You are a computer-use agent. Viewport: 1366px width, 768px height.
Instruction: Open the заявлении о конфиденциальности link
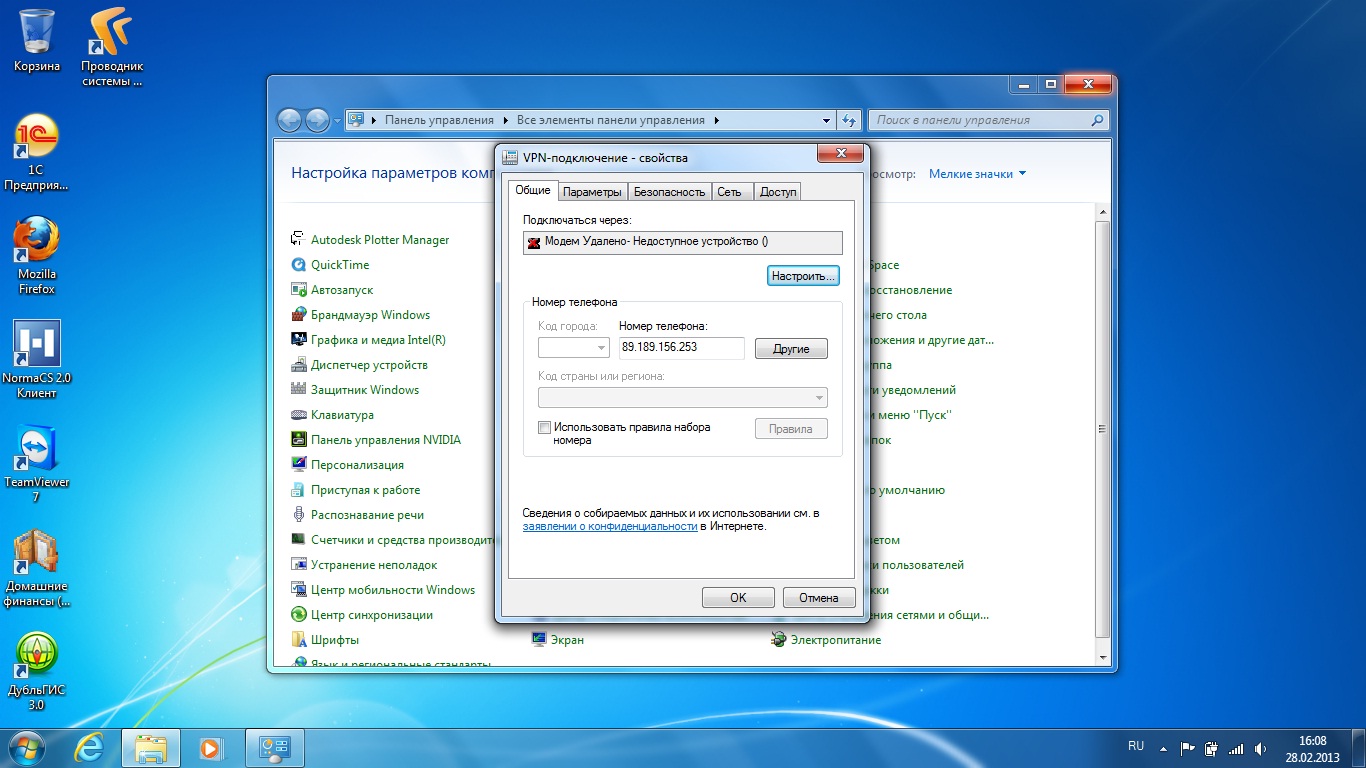pyautogui.click(x=609, y=526)
